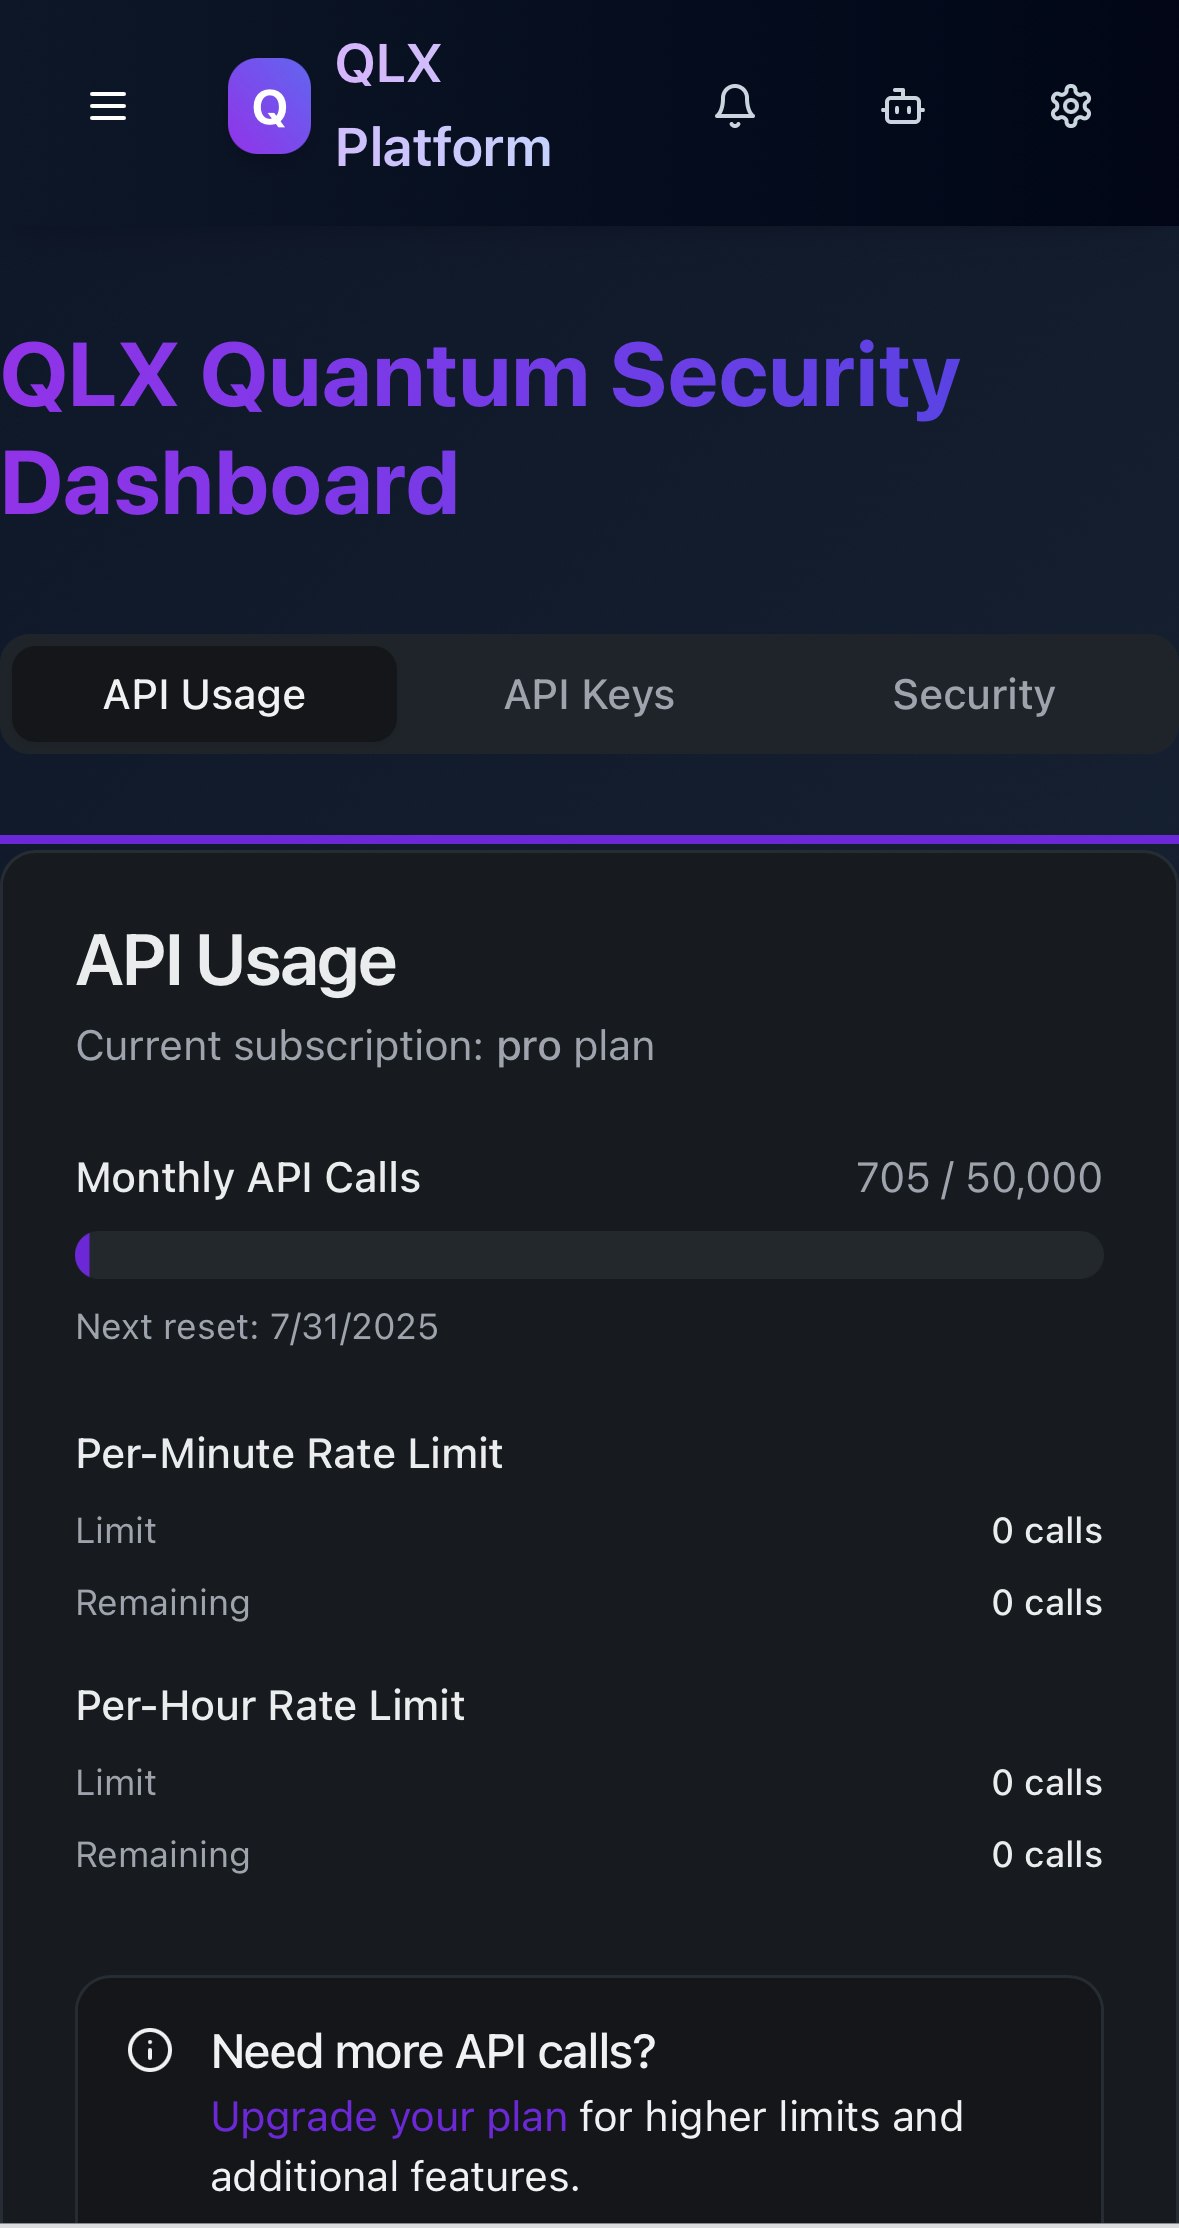Screen dimensions: 1179x2228
Task: Click the QLX Quantum Security Dashboard title
Action: tap(480, 429)
